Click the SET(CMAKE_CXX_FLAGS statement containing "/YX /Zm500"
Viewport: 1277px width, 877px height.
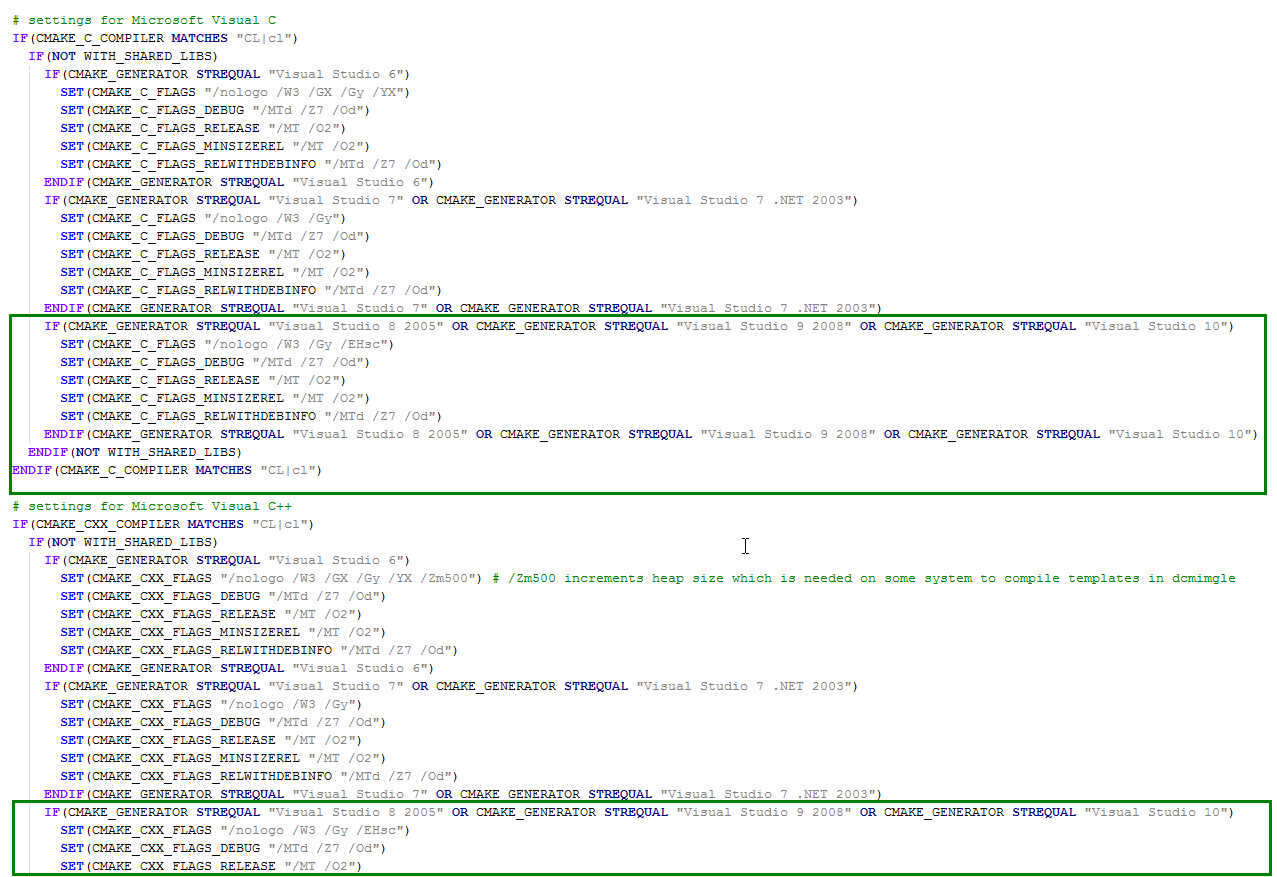[x=272, y=578]
